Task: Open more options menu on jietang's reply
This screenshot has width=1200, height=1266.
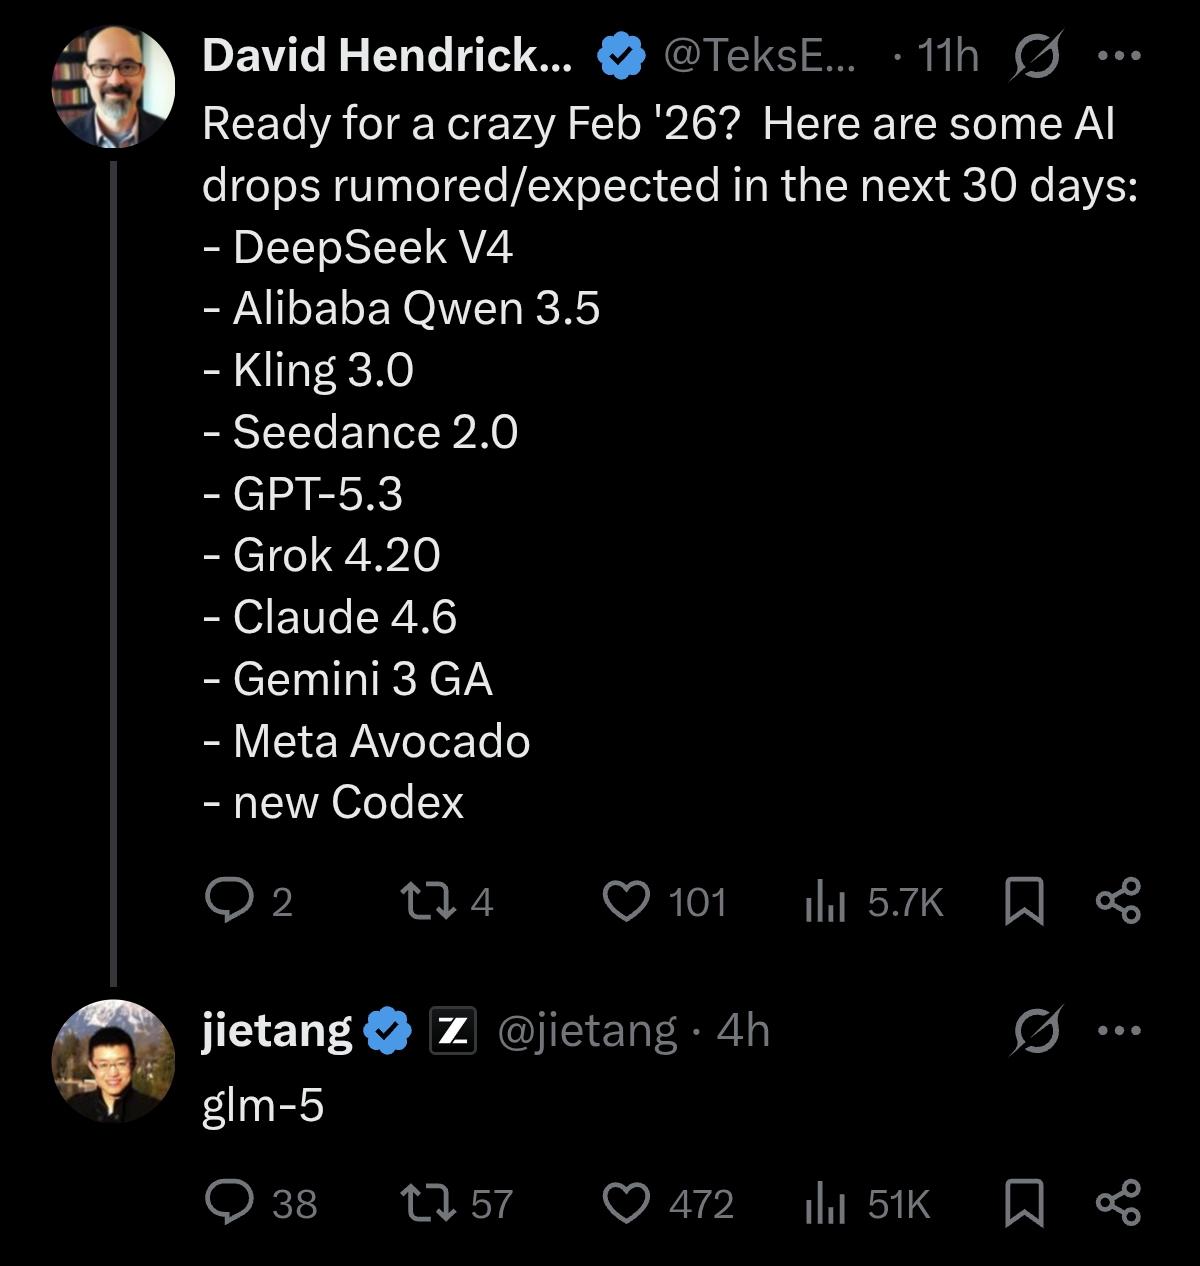Action: (1119, 1030)
